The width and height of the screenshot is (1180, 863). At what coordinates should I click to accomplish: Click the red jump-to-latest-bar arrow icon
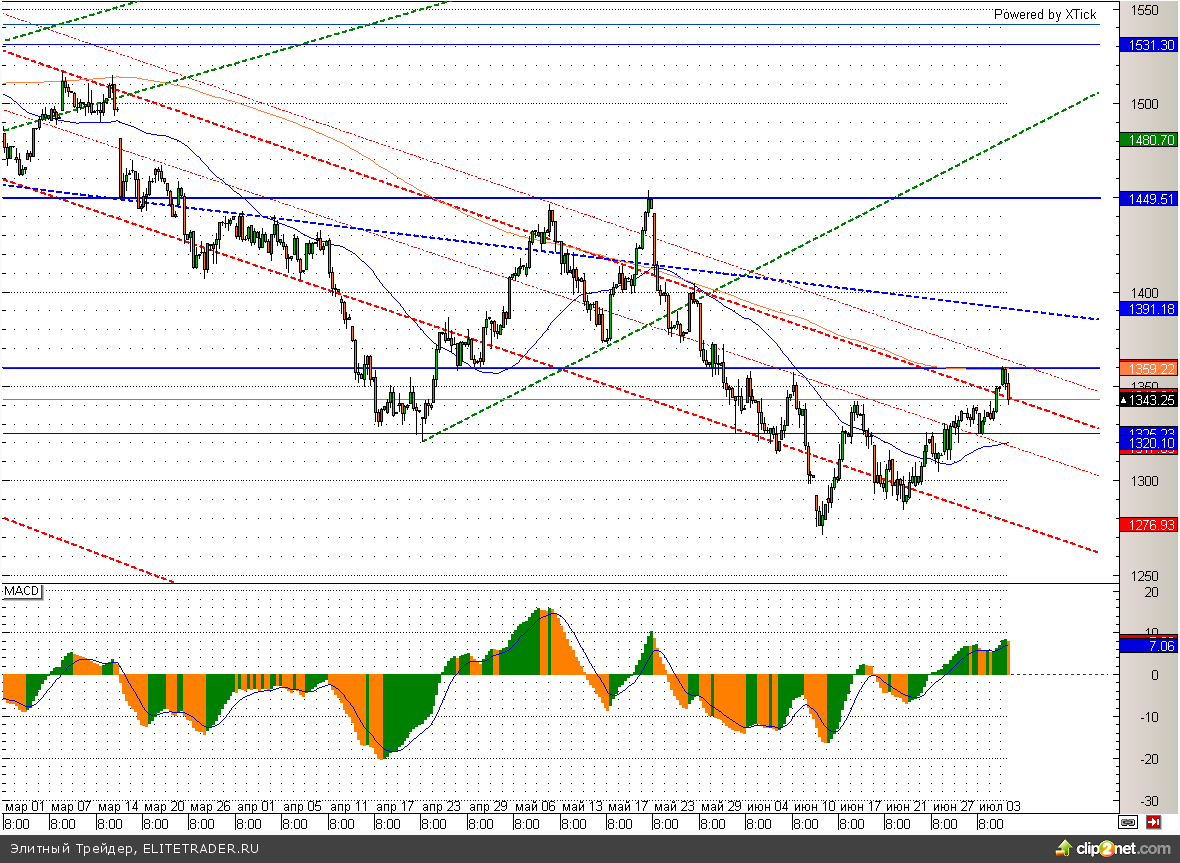1153,822
